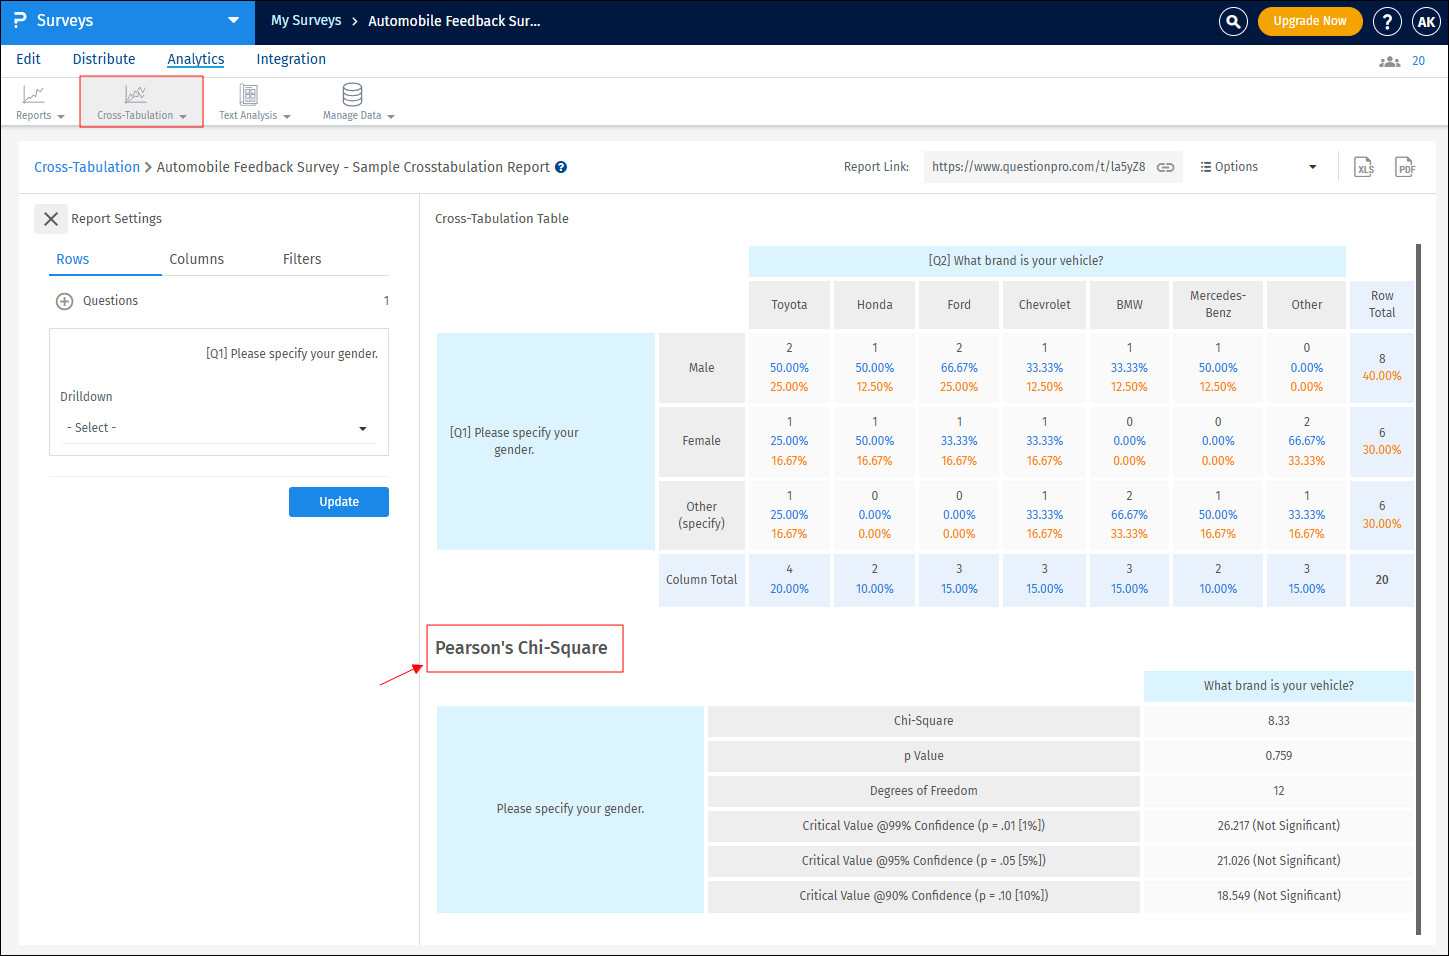
Task: Expand the Drilldown Select dropdown
Action: (x=217, y=428)
